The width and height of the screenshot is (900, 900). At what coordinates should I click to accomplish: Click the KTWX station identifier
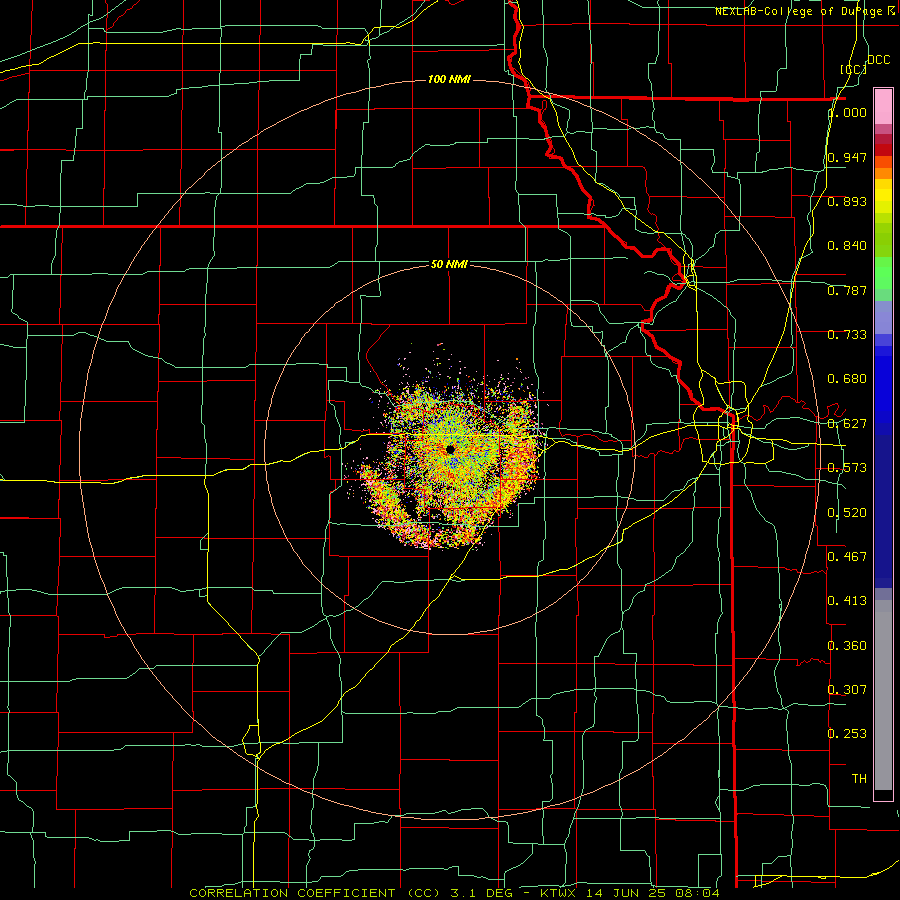click(558, 893)
